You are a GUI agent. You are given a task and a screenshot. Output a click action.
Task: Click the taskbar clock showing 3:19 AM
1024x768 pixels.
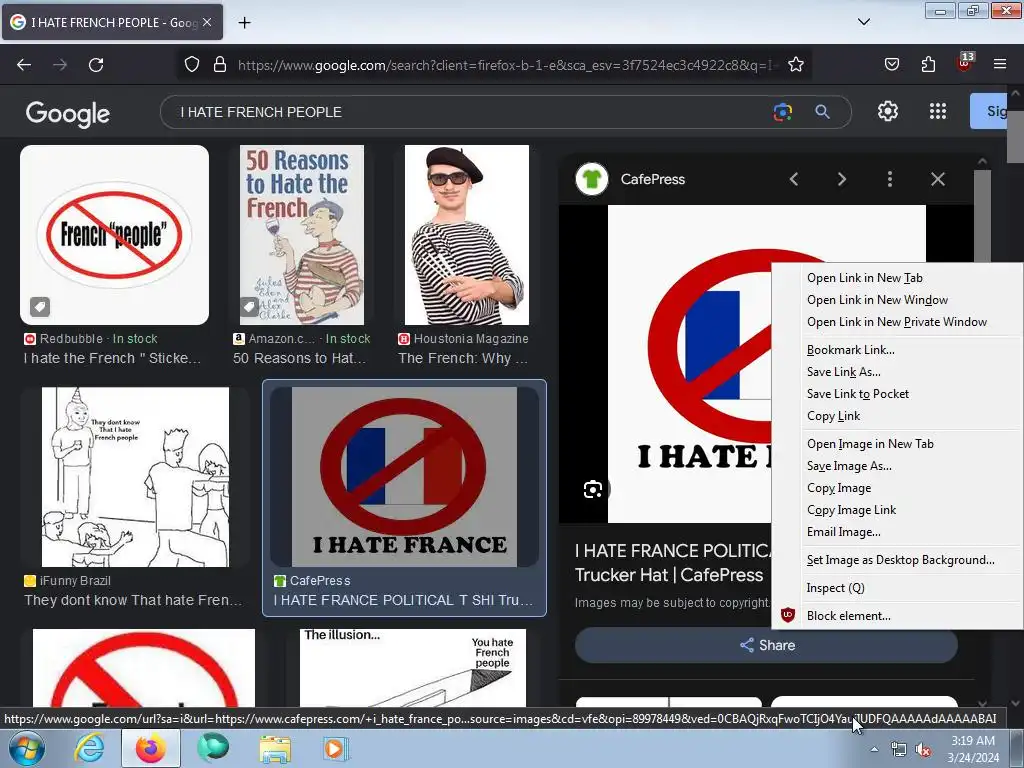973,749
